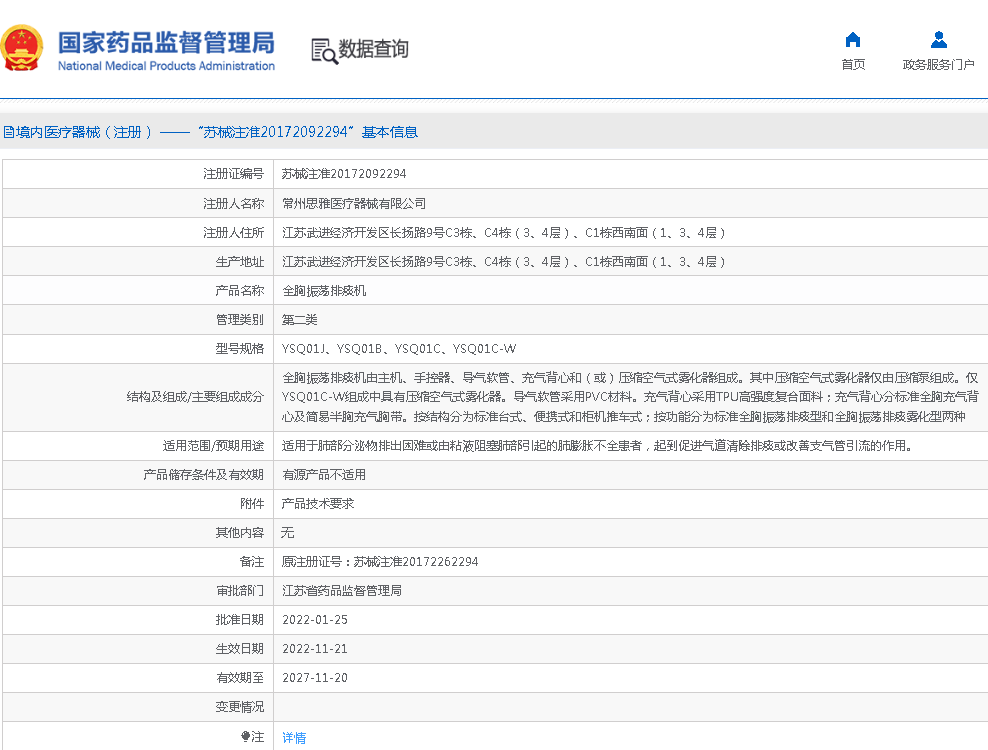Click the national emblem logo

[x=23, y=47]
